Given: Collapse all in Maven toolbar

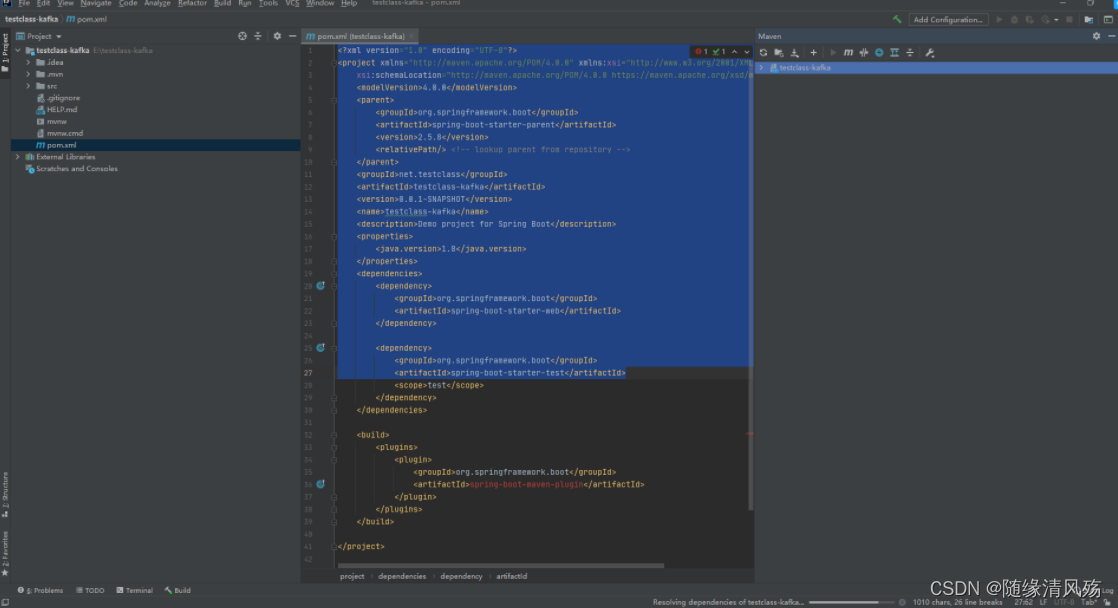Looking at the screenshot, I should point(910,53).
